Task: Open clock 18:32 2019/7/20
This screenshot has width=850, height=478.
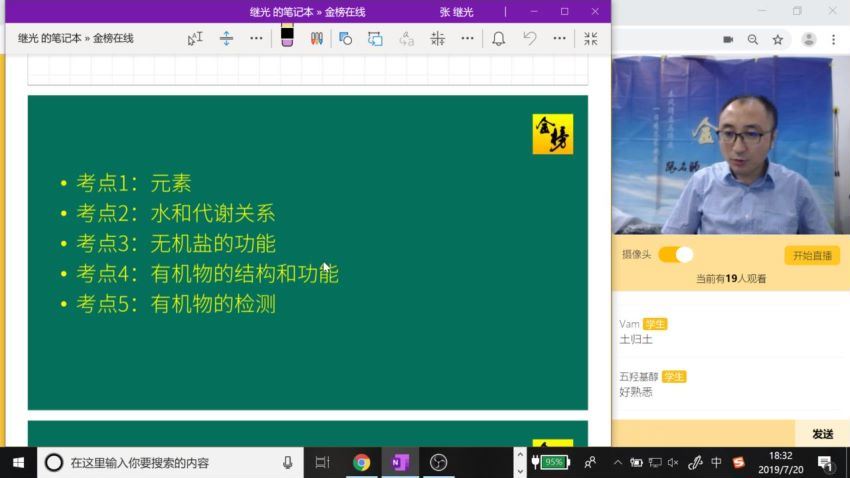Action: (x=781, y=462)
